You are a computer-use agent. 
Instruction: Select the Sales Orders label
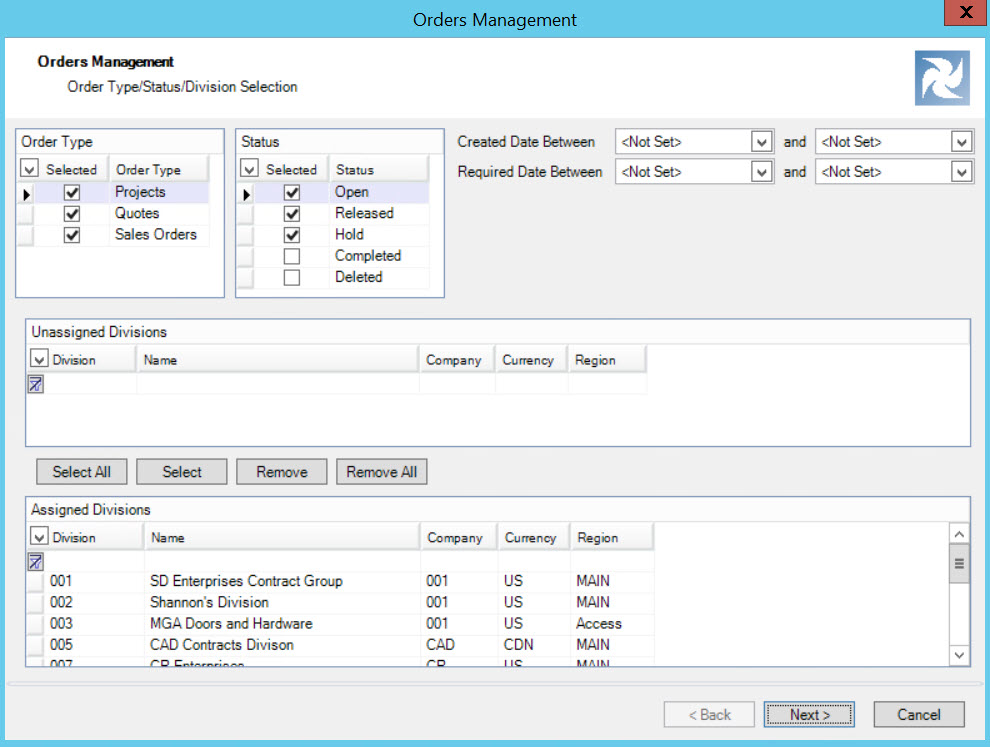156,235
